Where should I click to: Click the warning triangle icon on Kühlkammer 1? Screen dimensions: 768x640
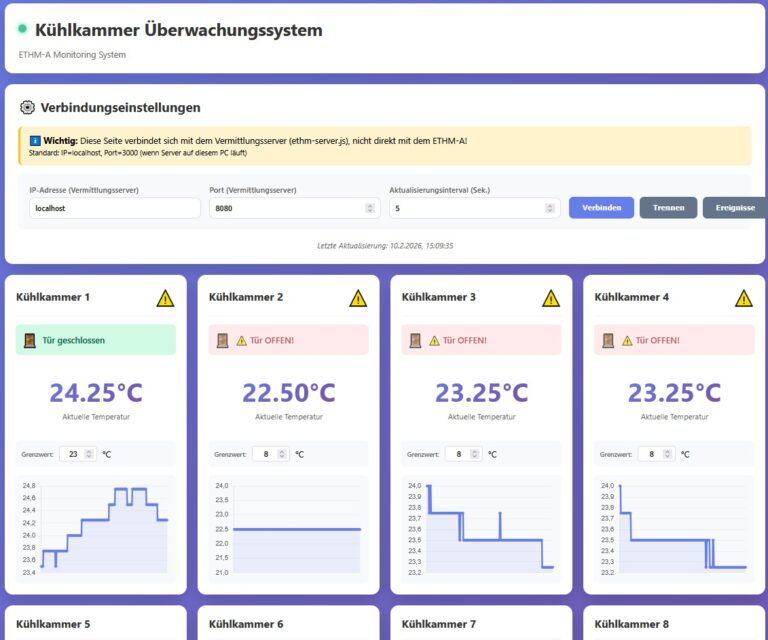pos(165,298)
